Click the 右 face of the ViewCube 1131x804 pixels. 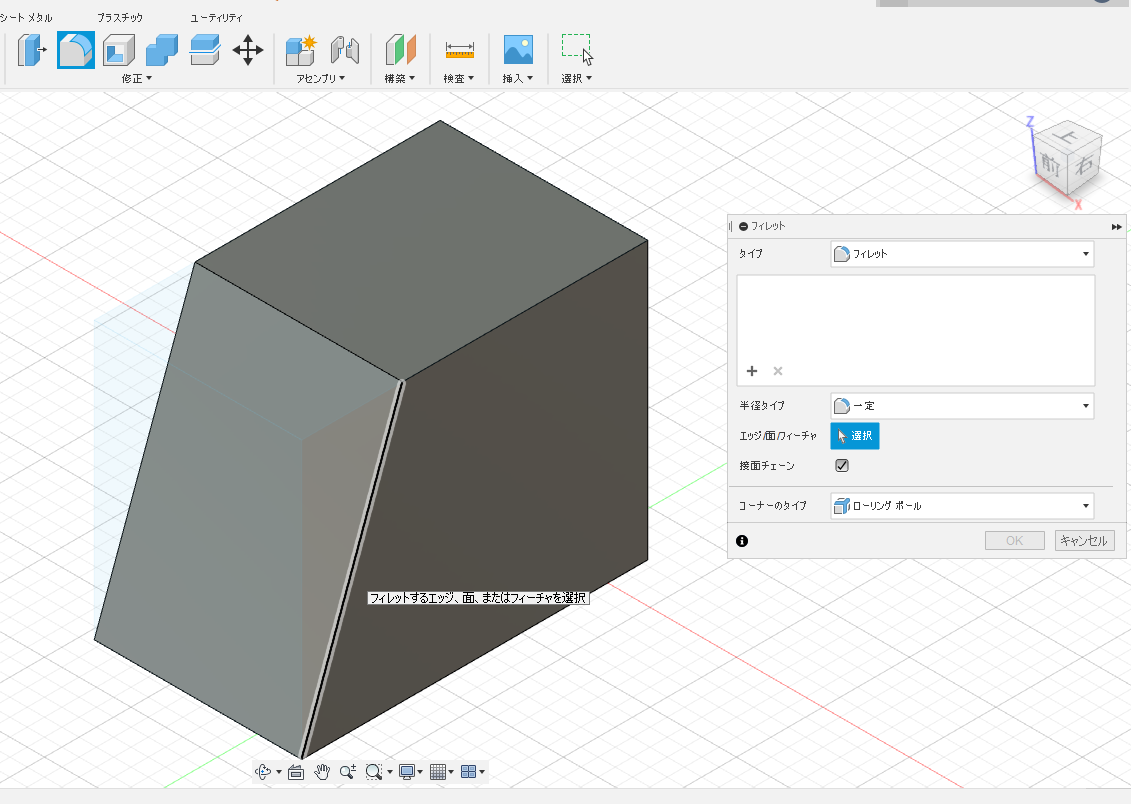coord(1084,165)
